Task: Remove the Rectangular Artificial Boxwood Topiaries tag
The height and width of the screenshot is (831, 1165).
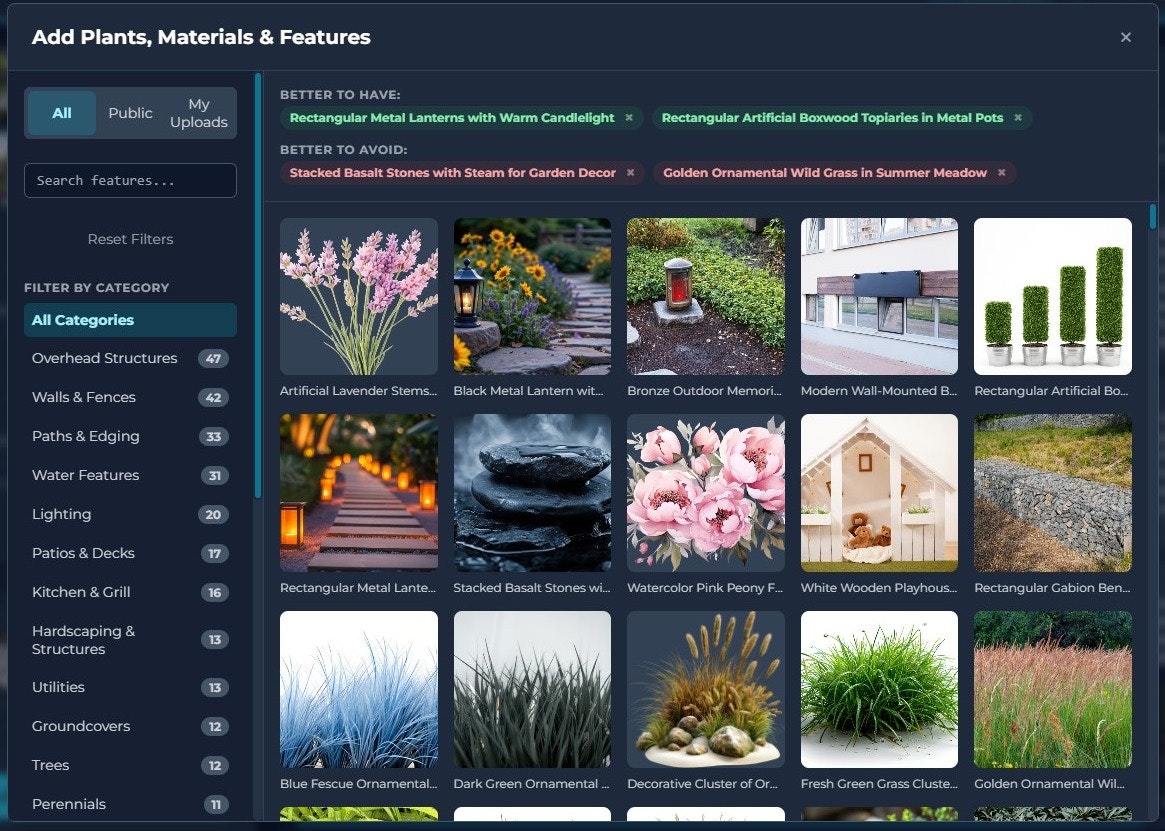Action: [1017, 117]
